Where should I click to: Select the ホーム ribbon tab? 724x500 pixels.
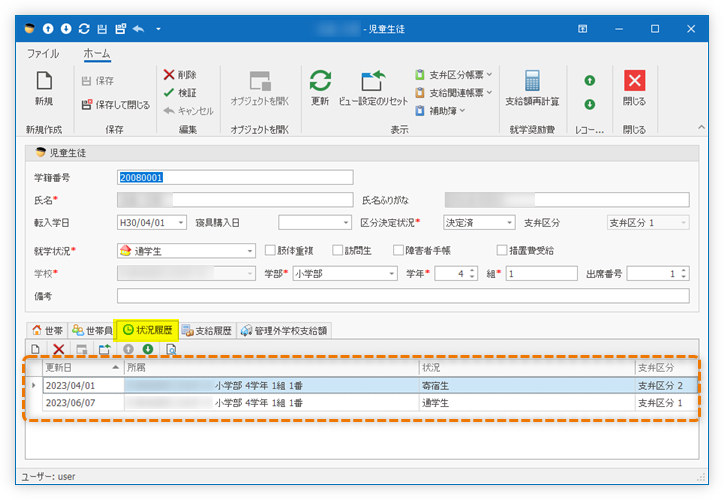(97, 54)
